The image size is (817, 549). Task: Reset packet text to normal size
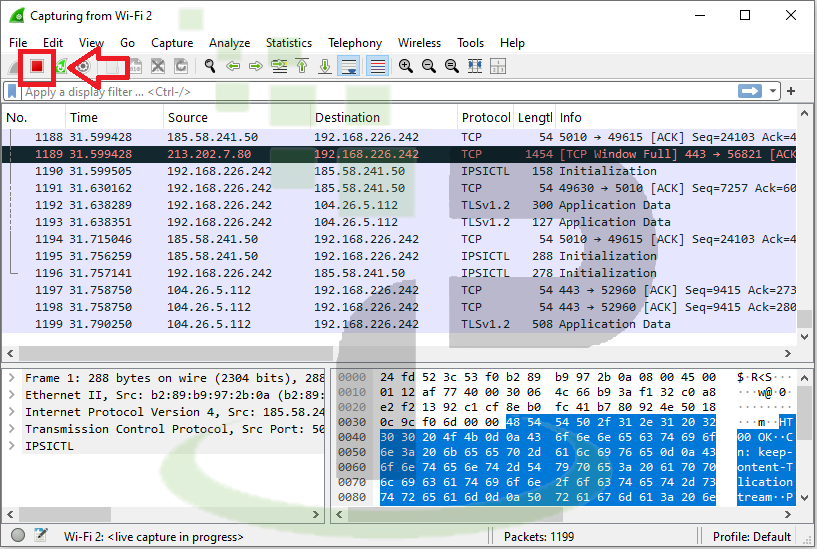[x=452, y=66]
